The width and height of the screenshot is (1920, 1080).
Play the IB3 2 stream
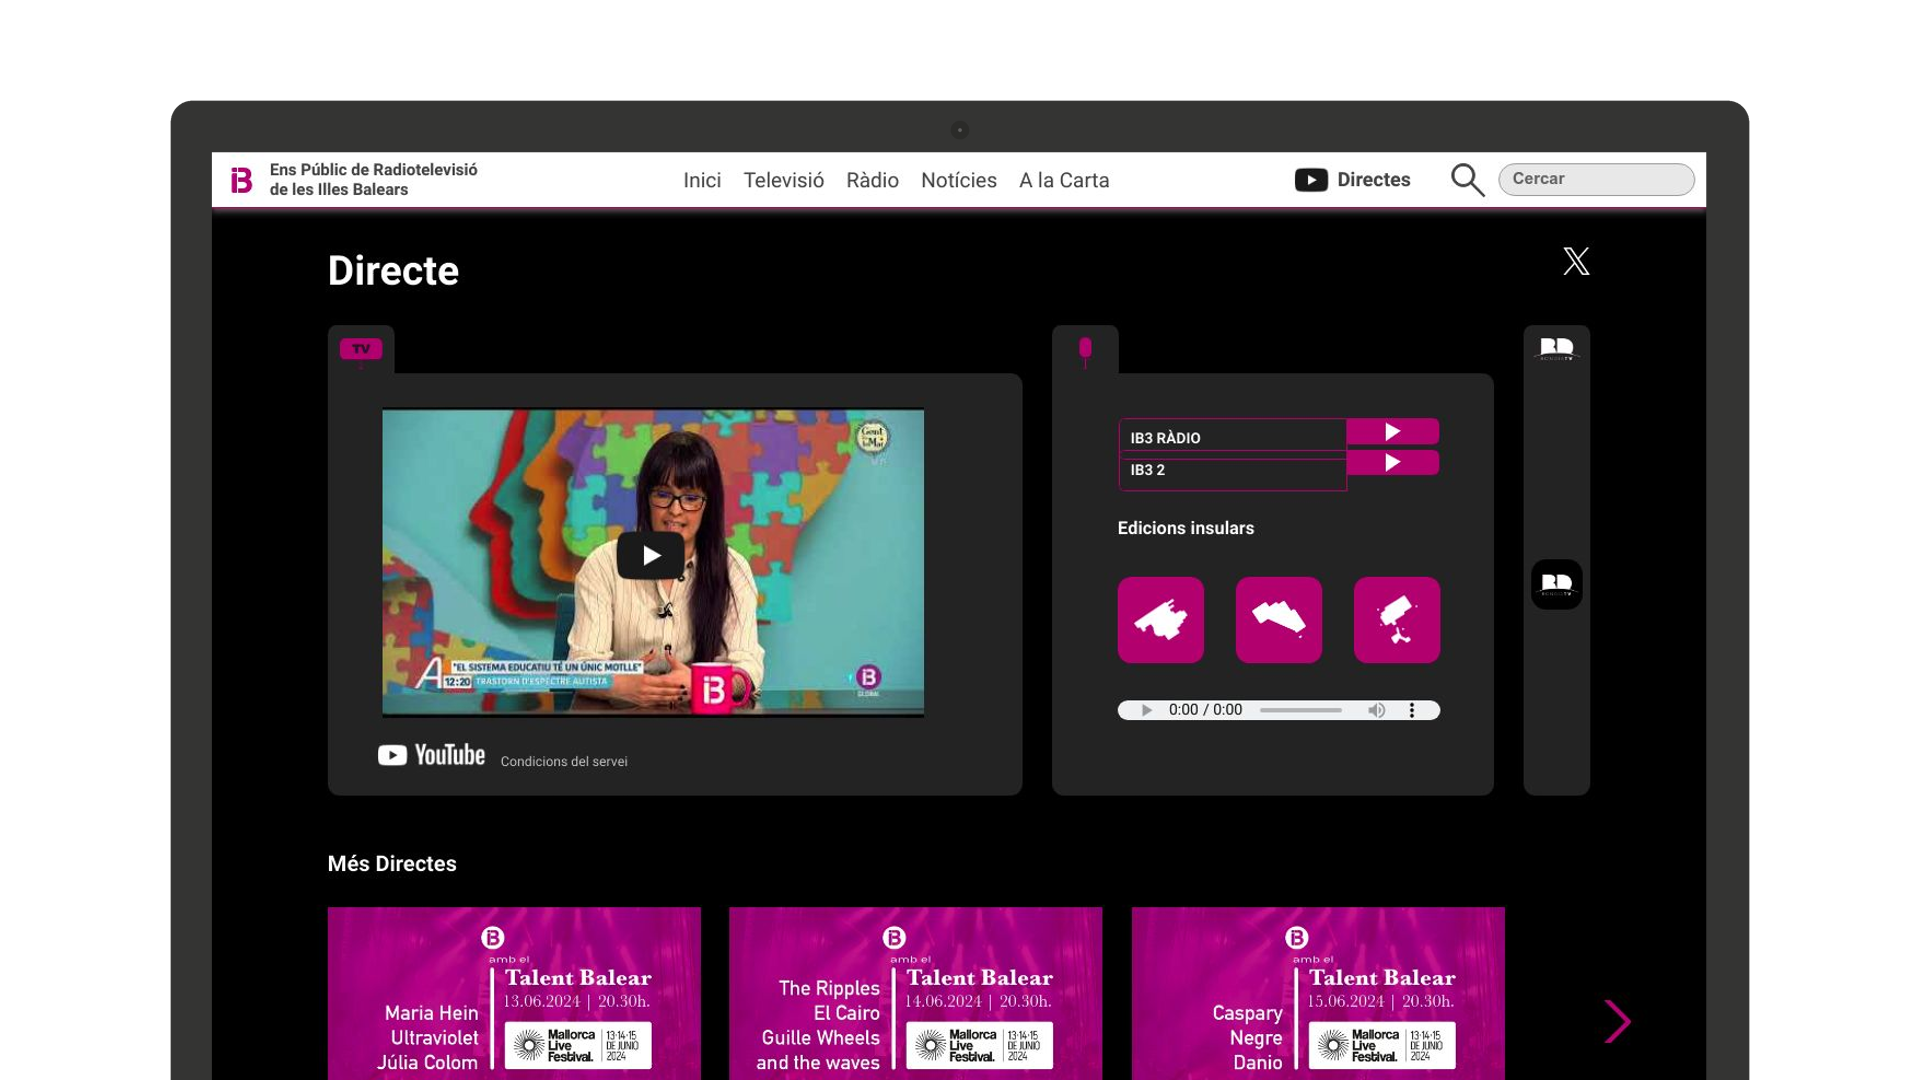tap(1392, 463)
